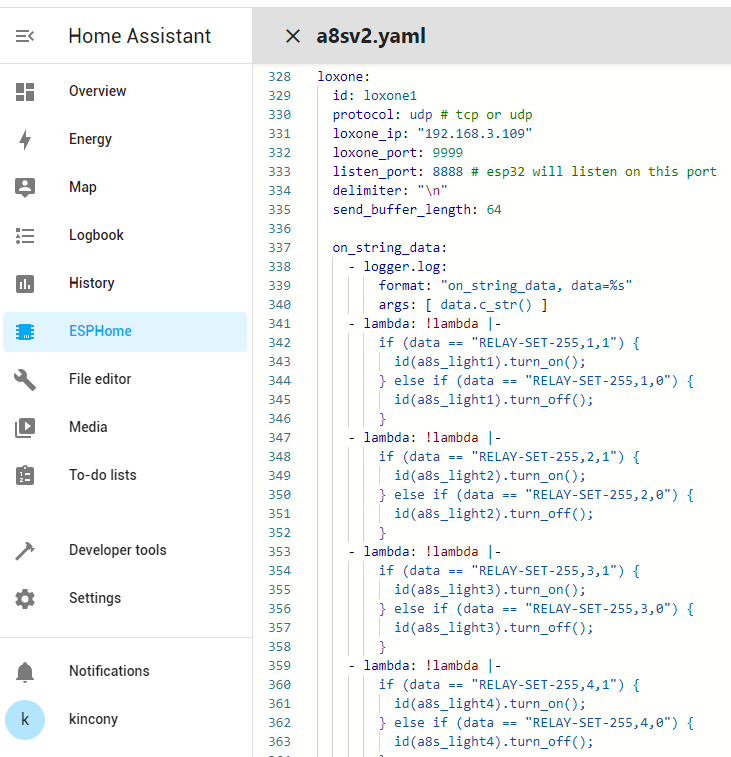Screen dimensions: 731x757
Task: Show Notifications panel
Action: click(x=108, y=671)
